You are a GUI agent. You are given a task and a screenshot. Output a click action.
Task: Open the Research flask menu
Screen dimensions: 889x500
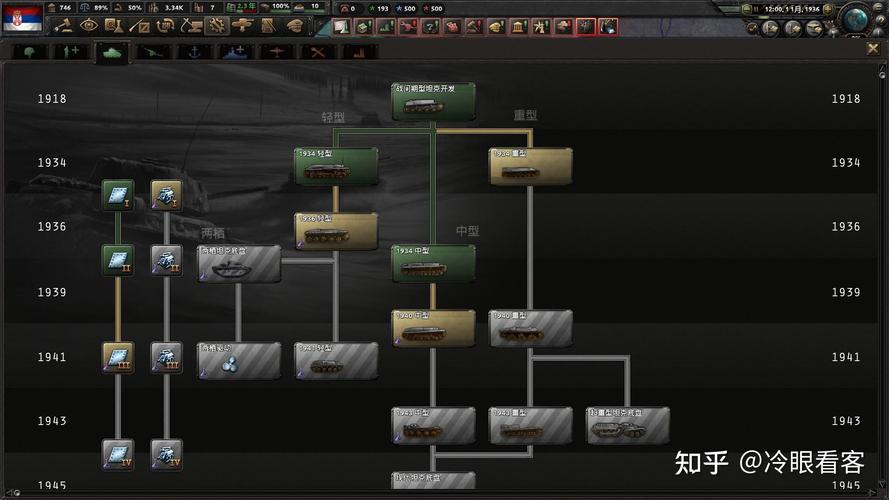[114, 26]
